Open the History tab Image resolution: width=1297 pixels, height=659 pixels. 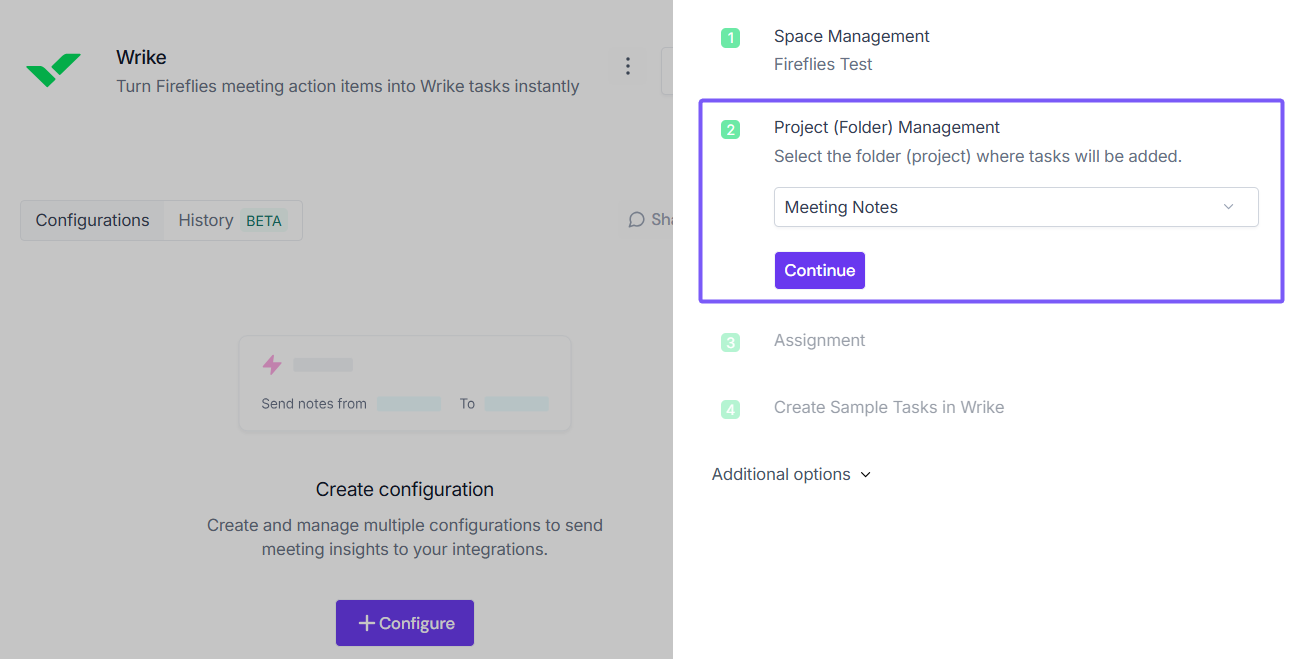206,220
